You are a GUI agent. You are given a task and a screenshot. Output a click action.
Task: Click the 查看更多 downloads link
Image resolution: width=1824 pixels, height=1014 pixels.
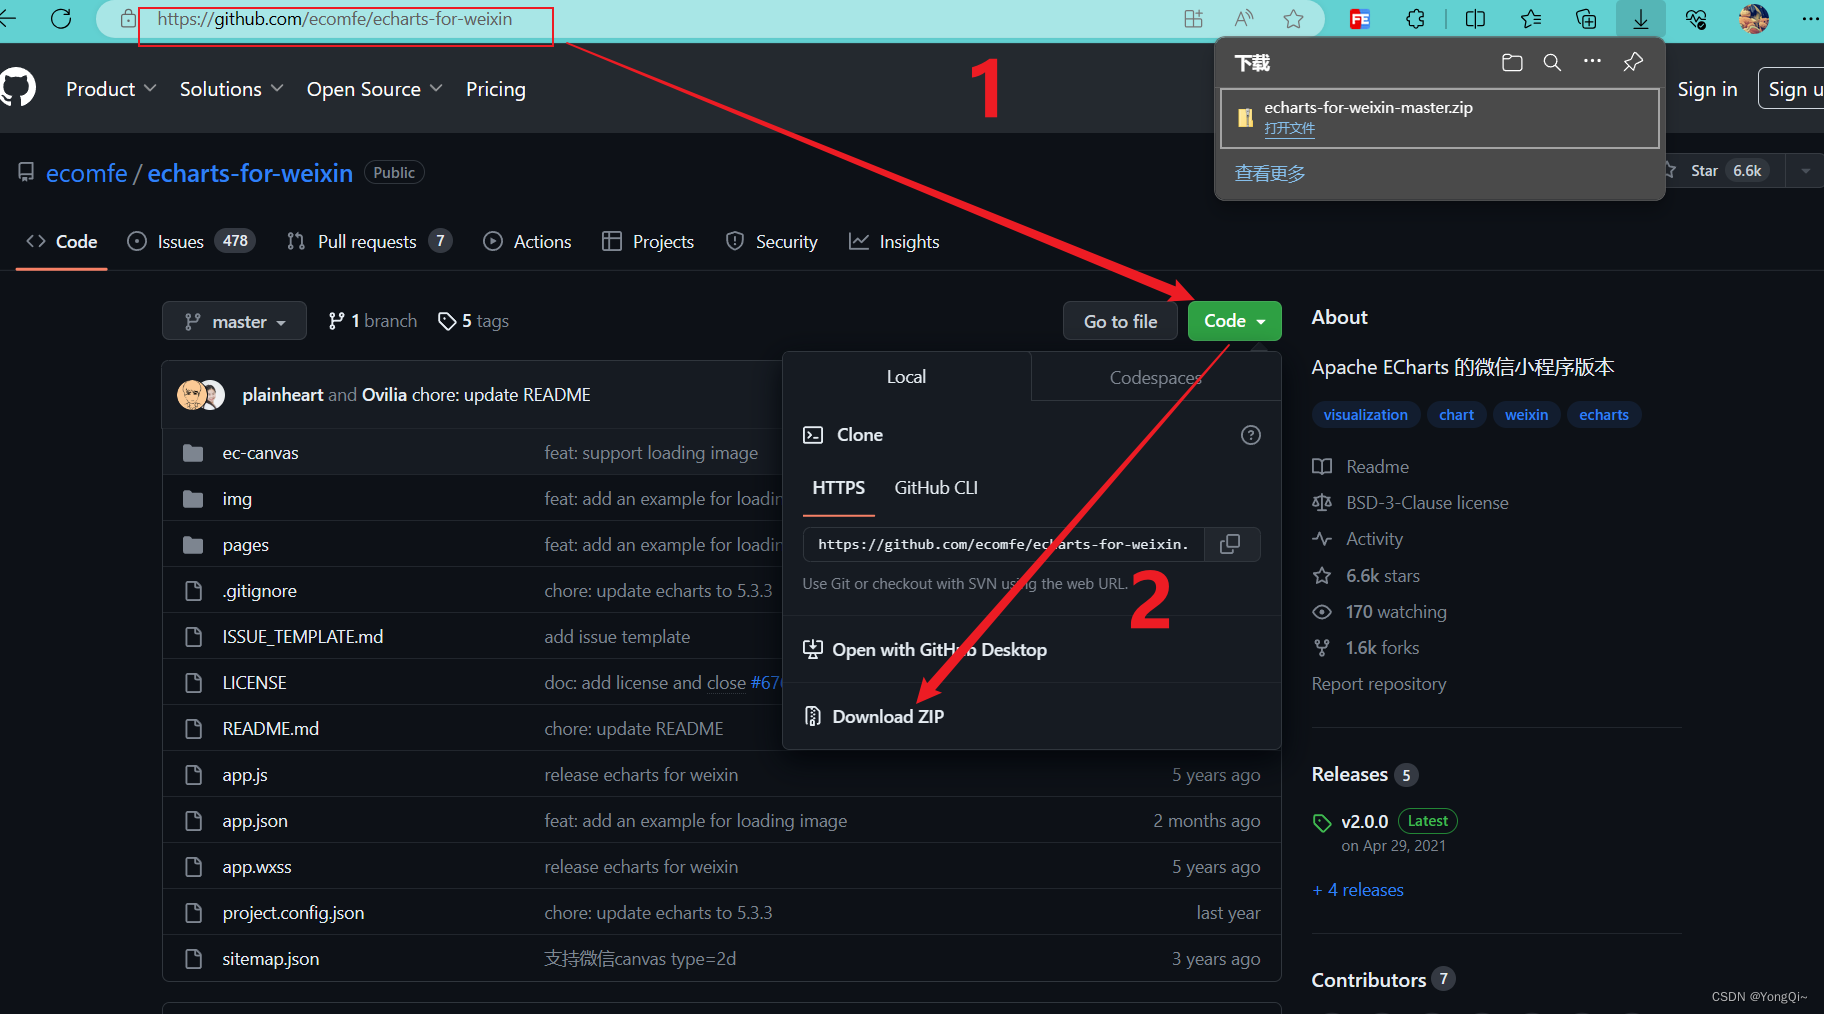1270,173
